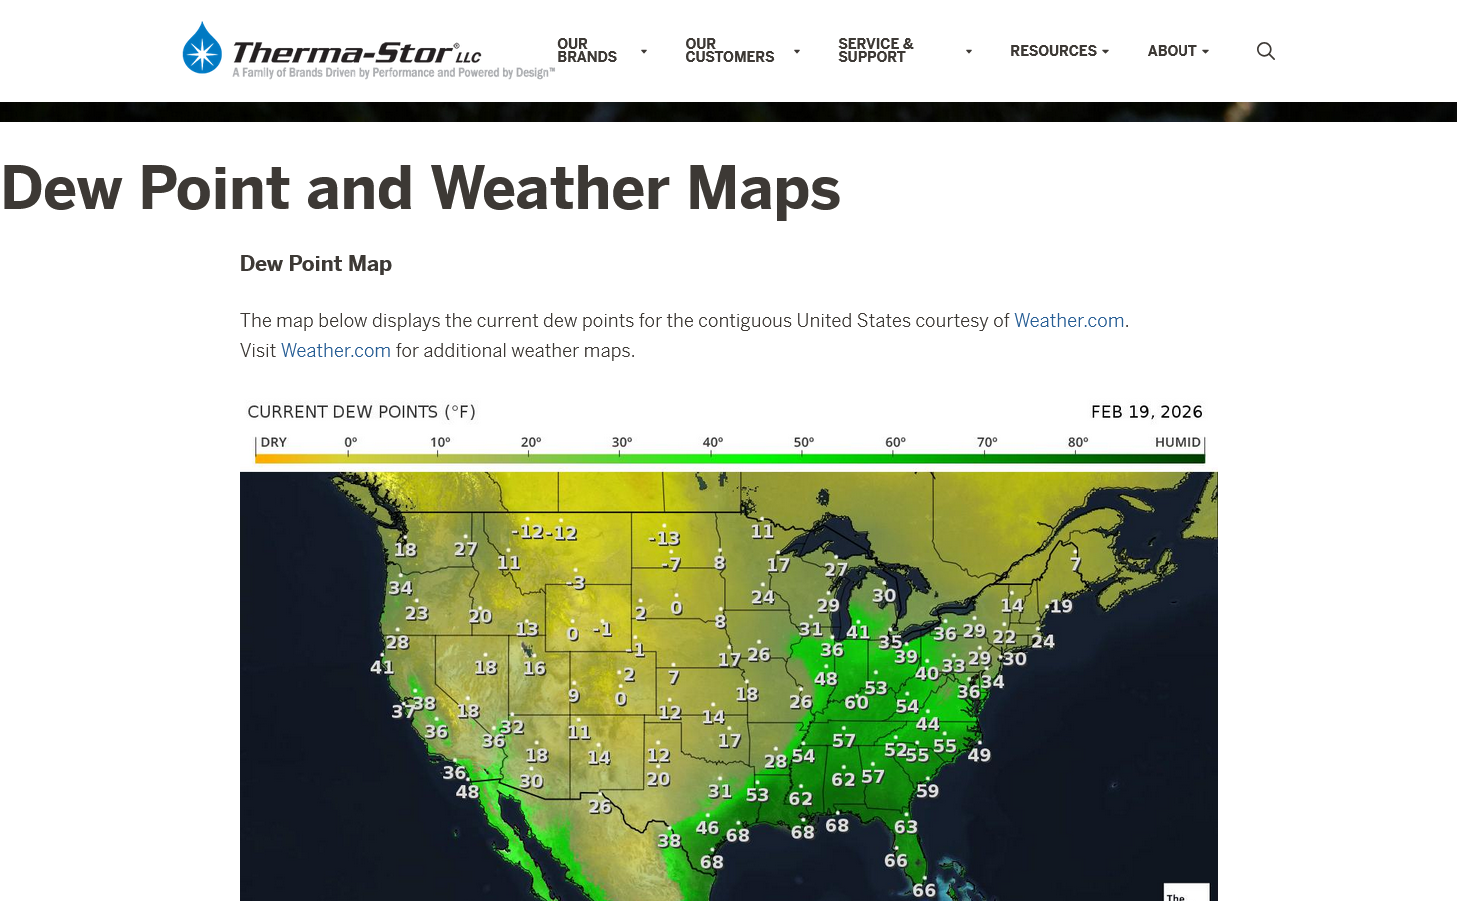Expand the Service & Support dropdown arrow
Image resolution: width=1458 pixels, height=901 pixels.
coord(968,51)
